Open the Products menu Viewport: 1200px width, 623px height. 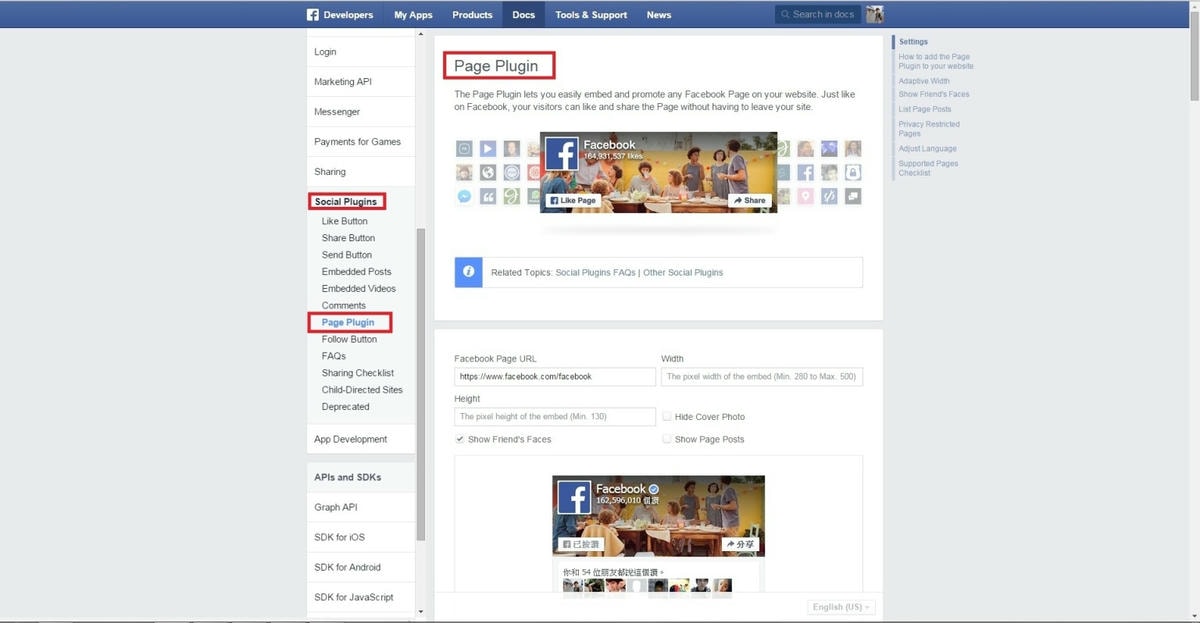(x=472, y=15)
